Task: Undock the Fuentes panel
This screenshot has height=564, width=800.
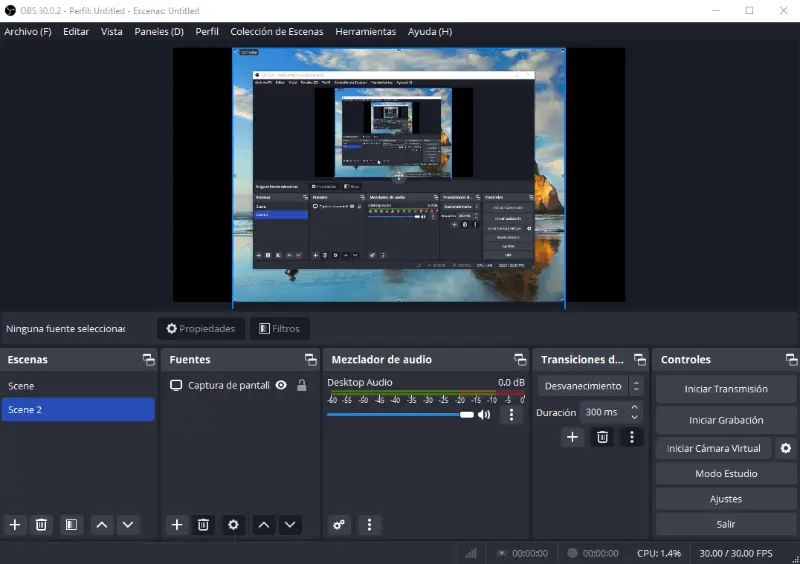Action: [311, 360]
